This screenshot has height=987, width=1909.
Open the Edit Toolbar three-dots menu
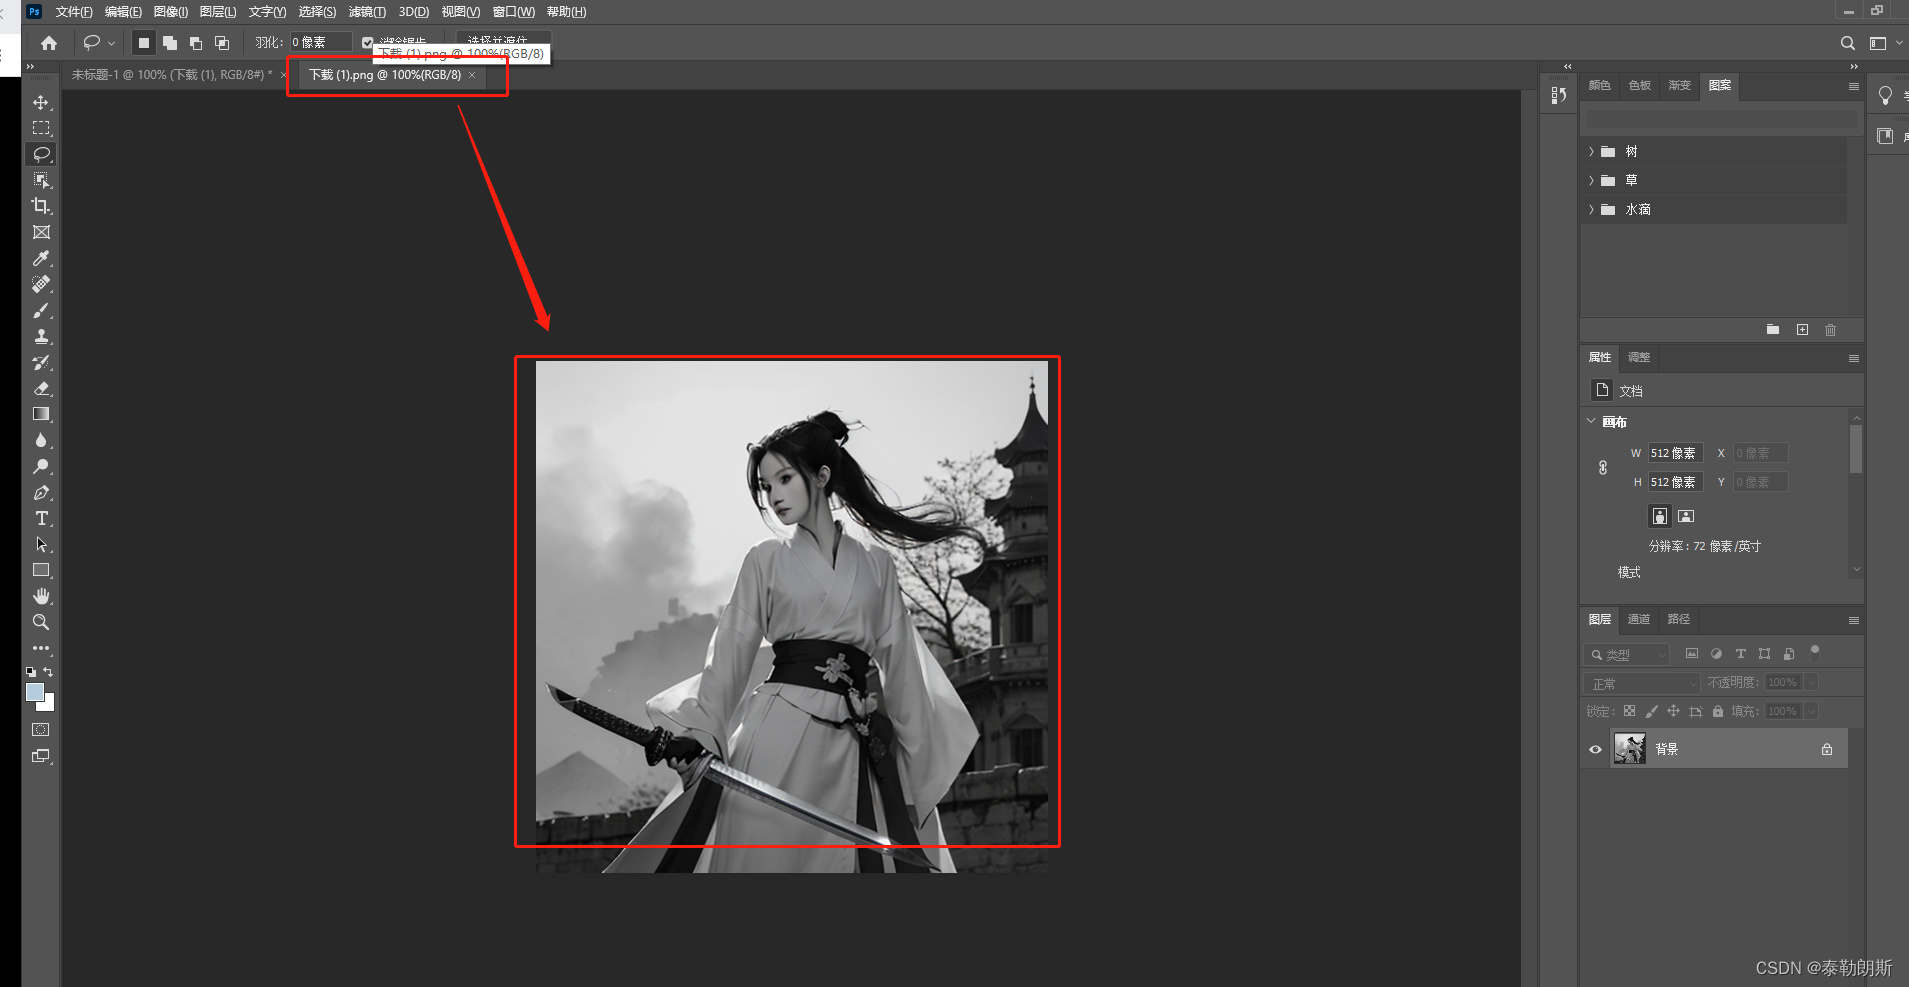[41, 648]
